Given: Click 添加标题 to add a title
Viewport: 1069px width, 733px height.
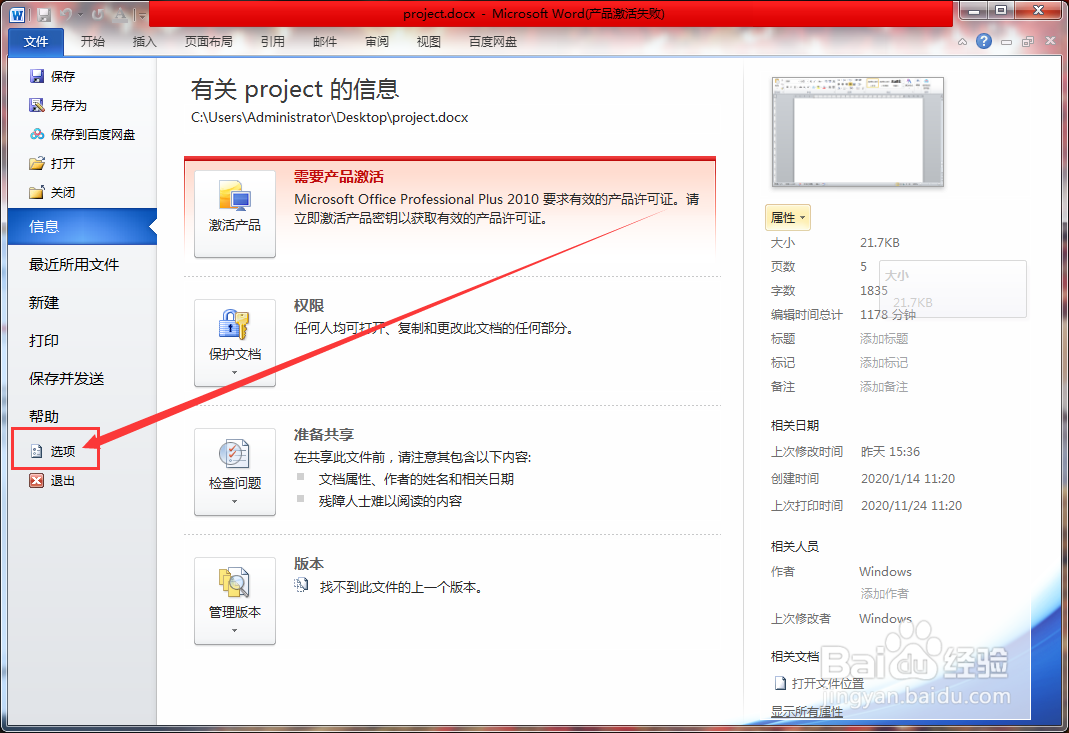Looking at the screenshot, I should (x=884, y=339).
